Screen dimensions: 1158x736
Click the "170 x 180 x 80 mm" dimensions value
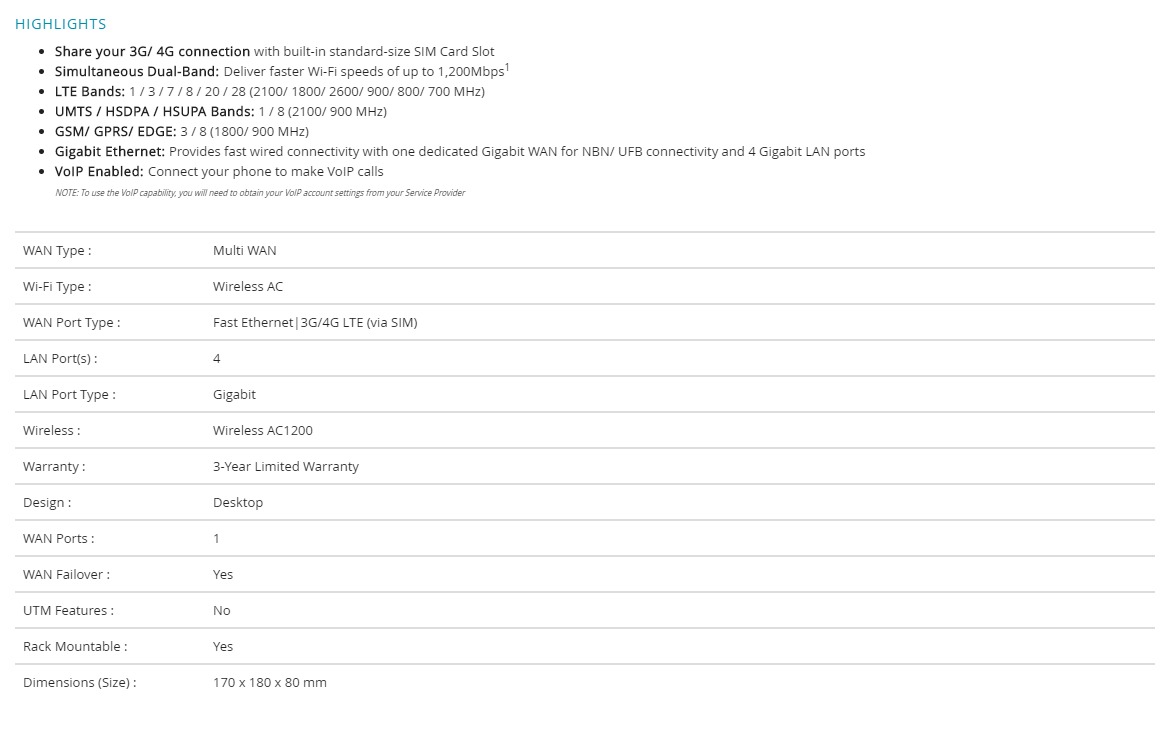point(270,683)
